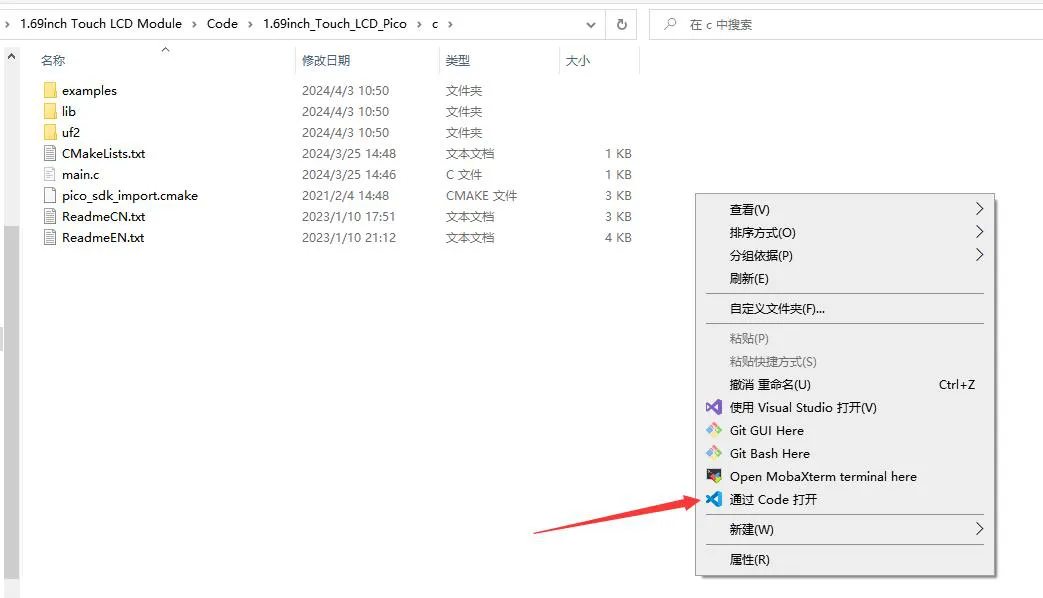The height and width of the screenshot is (598, 1043).
Task: Open 属性(R) from the context menu
Action: [x=845, y=559]
